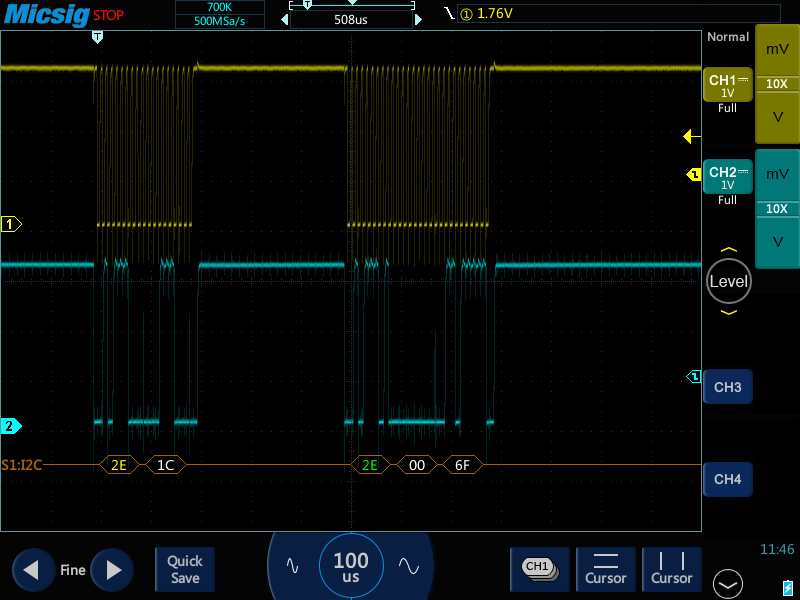Viewport: 800px width, 600px height.
Task: Tap the 00 decode packet
Action: tap(417, 465)
